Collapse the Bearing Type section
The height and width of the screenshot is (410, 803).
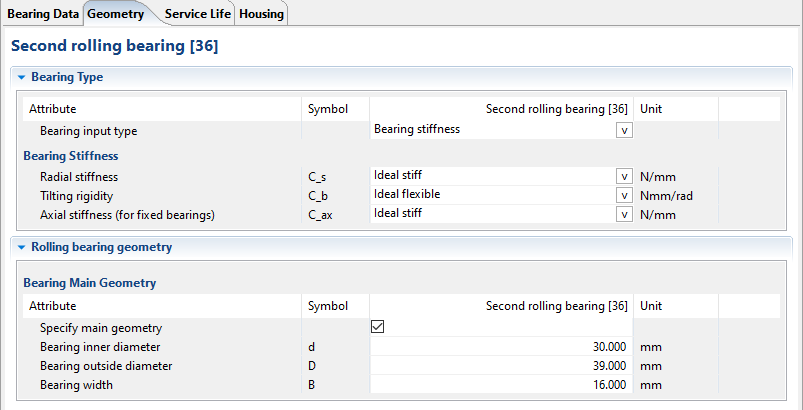click(21, 77)
